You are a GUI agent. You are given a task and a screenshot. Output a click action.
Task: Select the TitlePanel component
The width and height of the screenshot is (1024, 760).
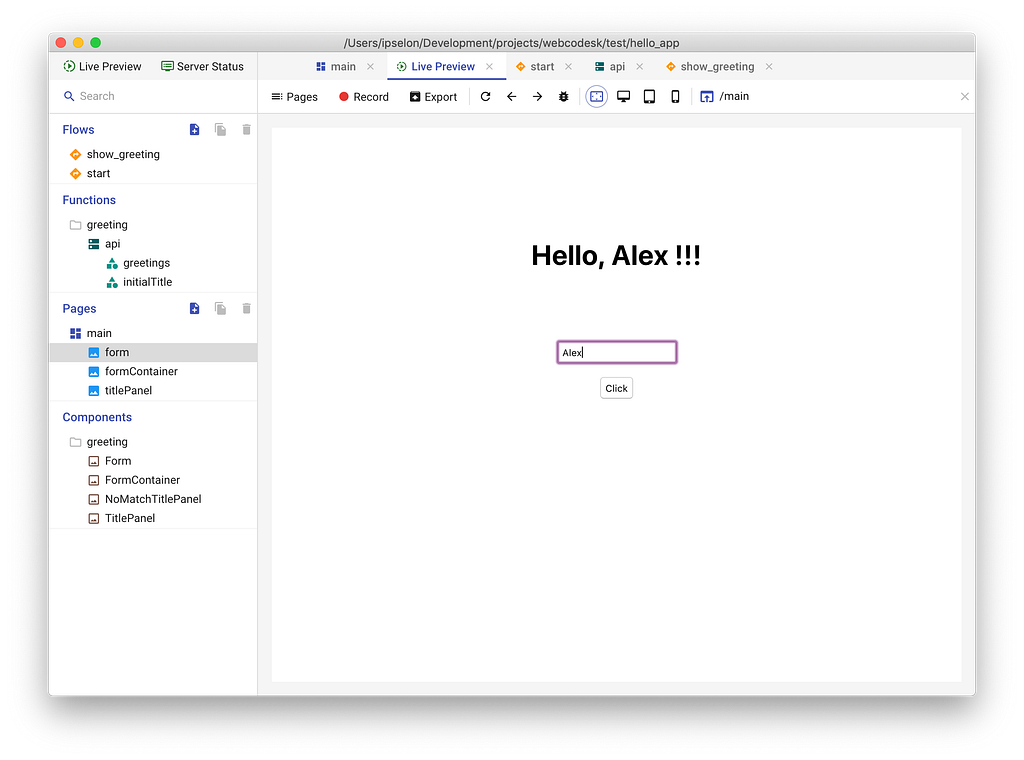130,518
